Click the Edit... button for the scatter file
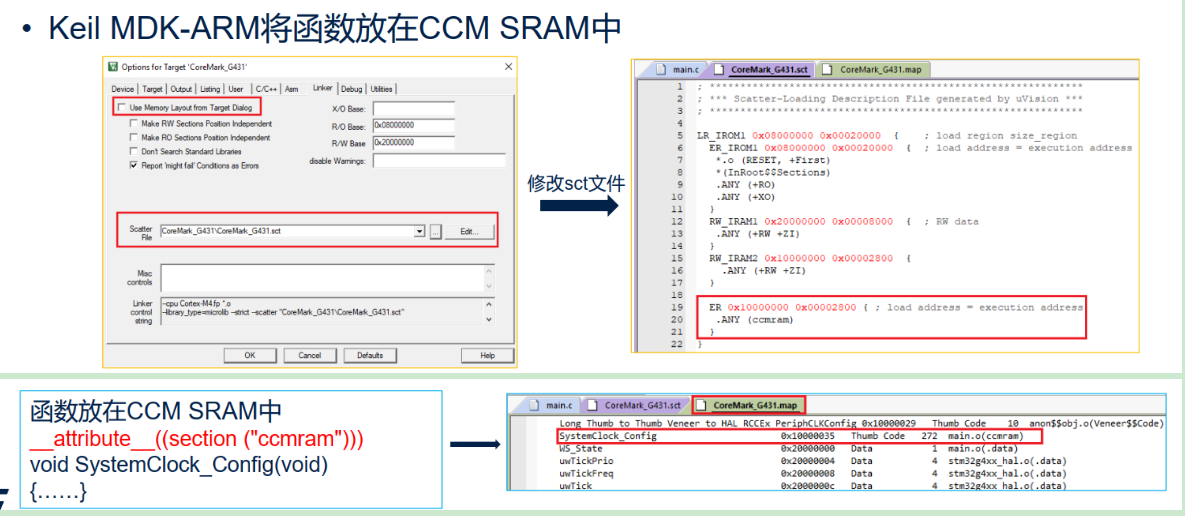This screenshot has width=1185, height=516. (x=471, y=232)
